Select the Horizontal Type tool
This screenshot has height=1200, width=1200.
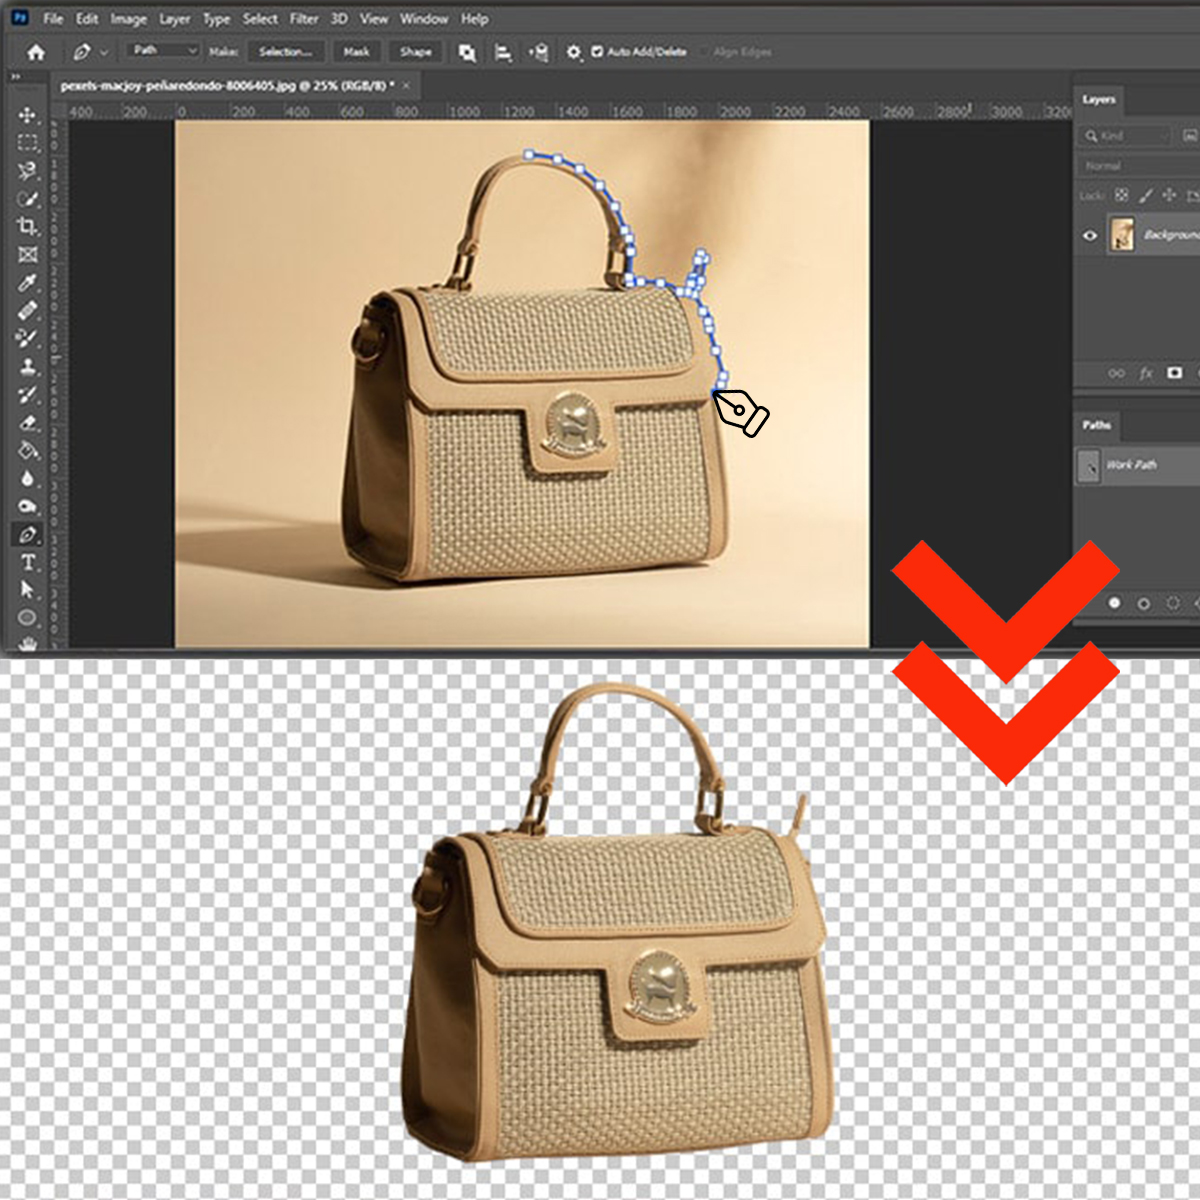(x=27, y=562)
